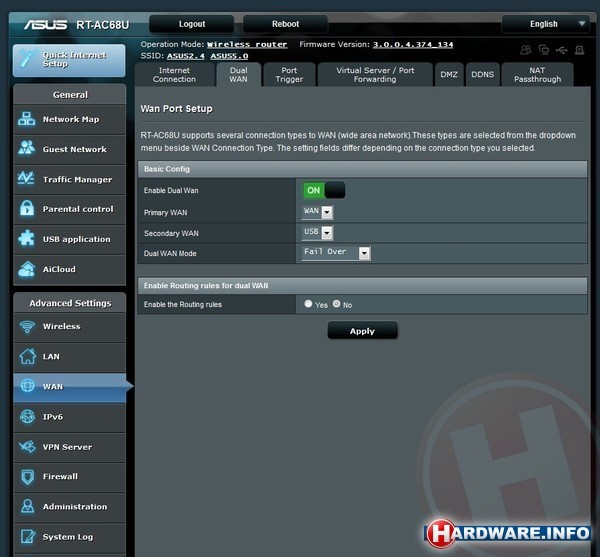Click the ASUS logo
This screenshot has height=557, width=600.
coord(45,25)
